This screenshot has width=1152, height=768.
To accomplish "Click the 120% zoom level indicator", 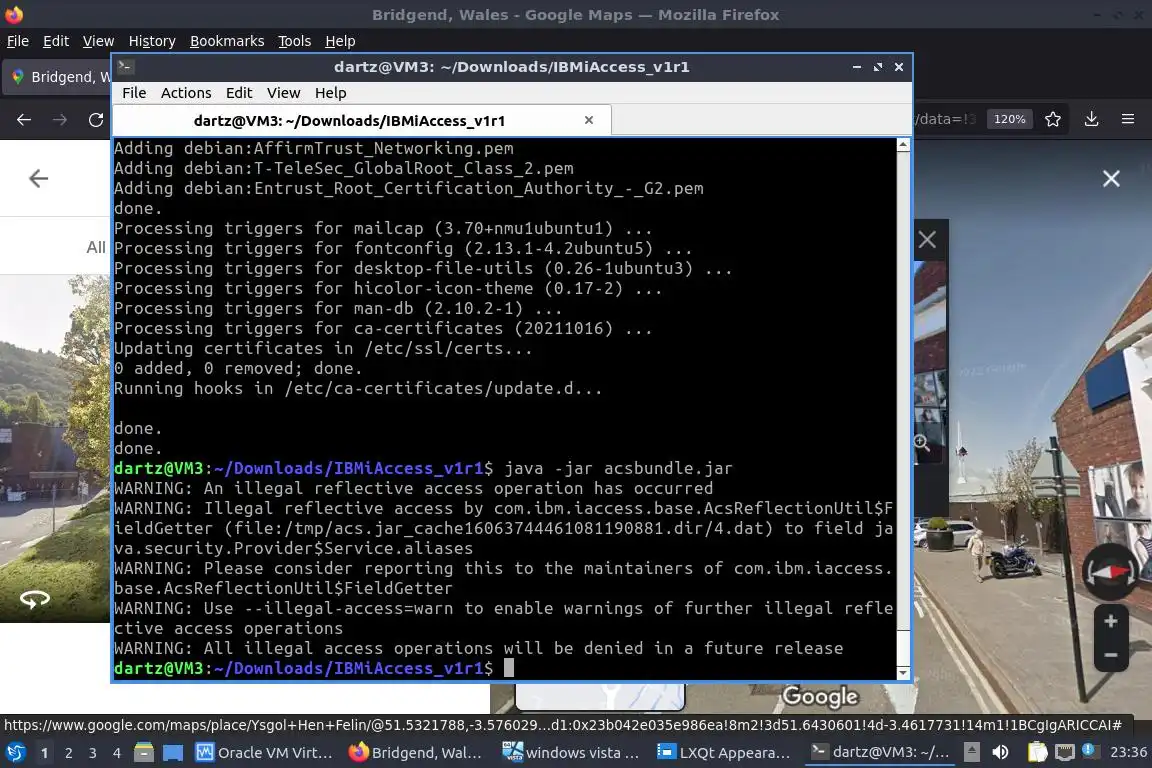I will point(1009,119).
